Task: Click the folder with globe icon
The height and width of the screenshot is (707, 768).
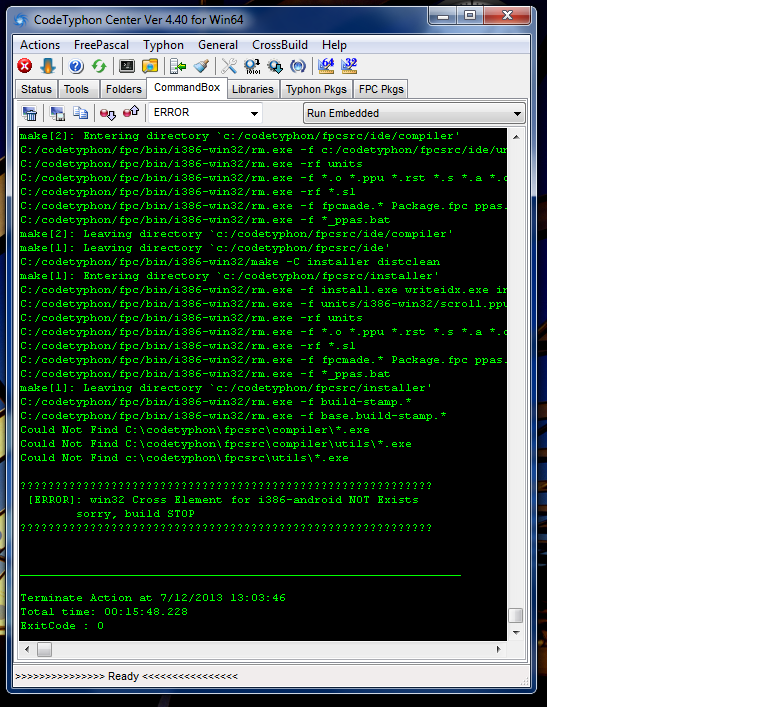Action: click(150, 66)
